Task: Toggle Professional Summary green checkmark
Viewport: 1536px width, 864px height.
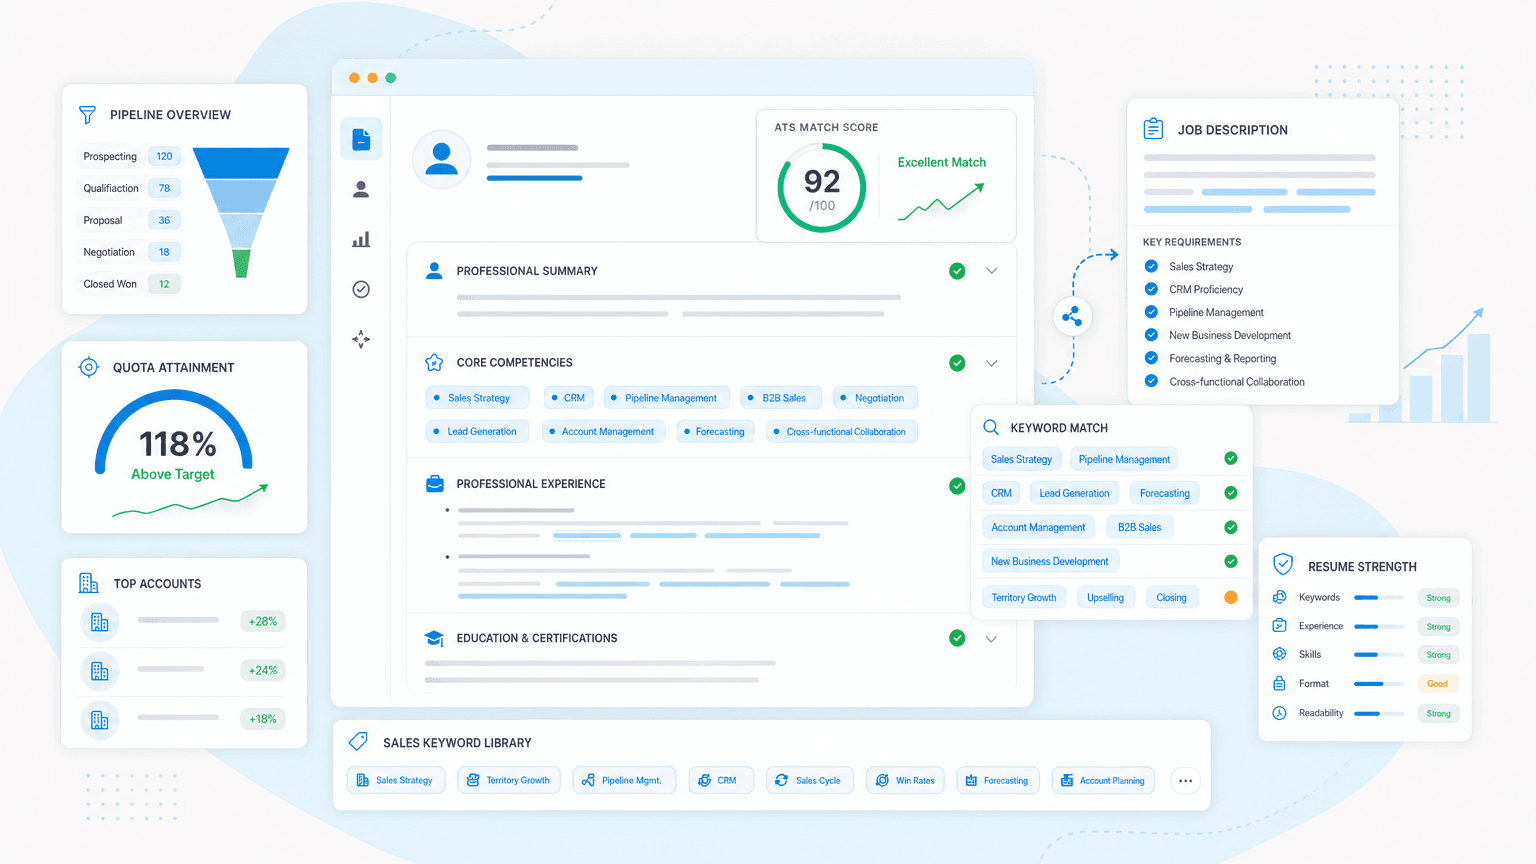Action: [x=957, y=271]
